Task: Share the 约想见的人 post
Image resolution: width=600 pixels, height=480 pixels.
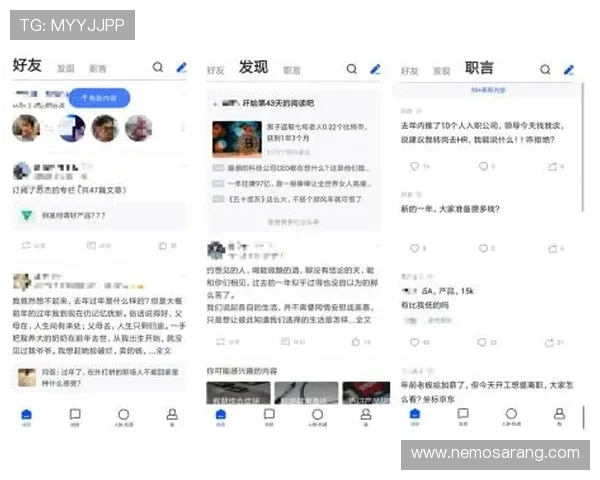Action: click(x=228, y=341)
